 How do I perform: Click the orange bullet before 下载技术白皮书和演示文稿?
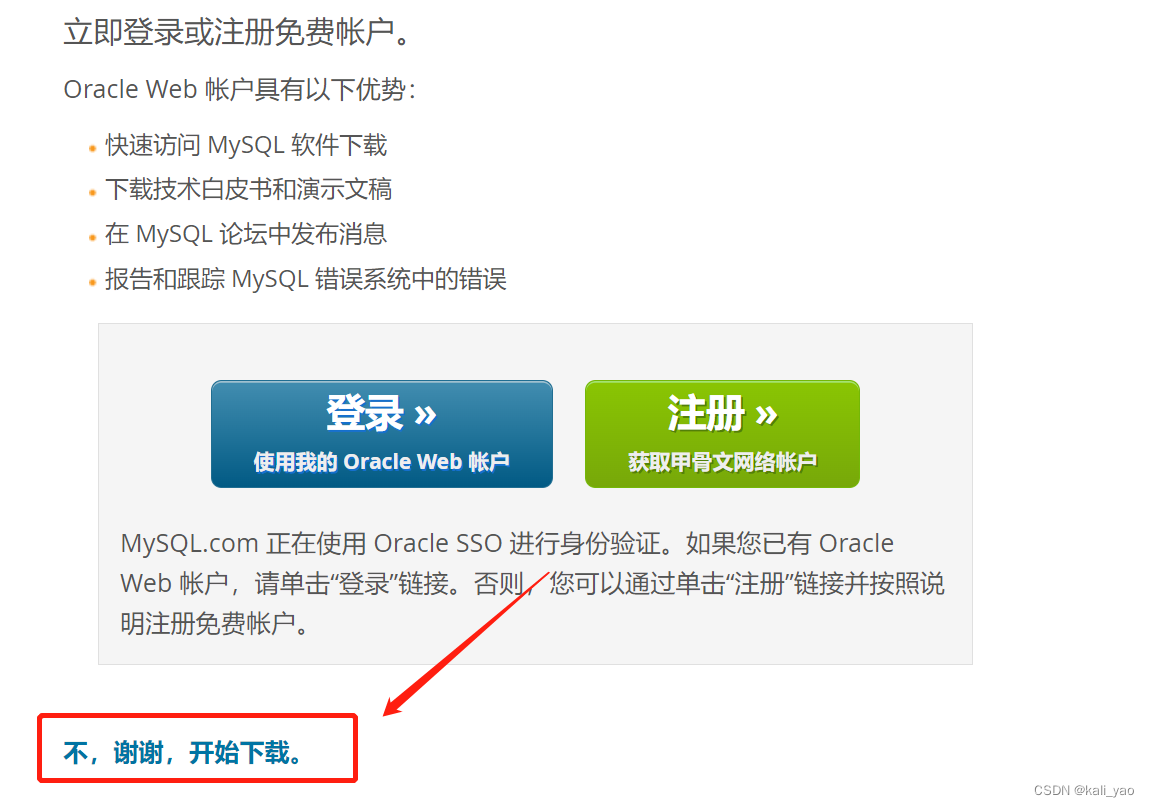pyautogui.click(x=92, y=193)
